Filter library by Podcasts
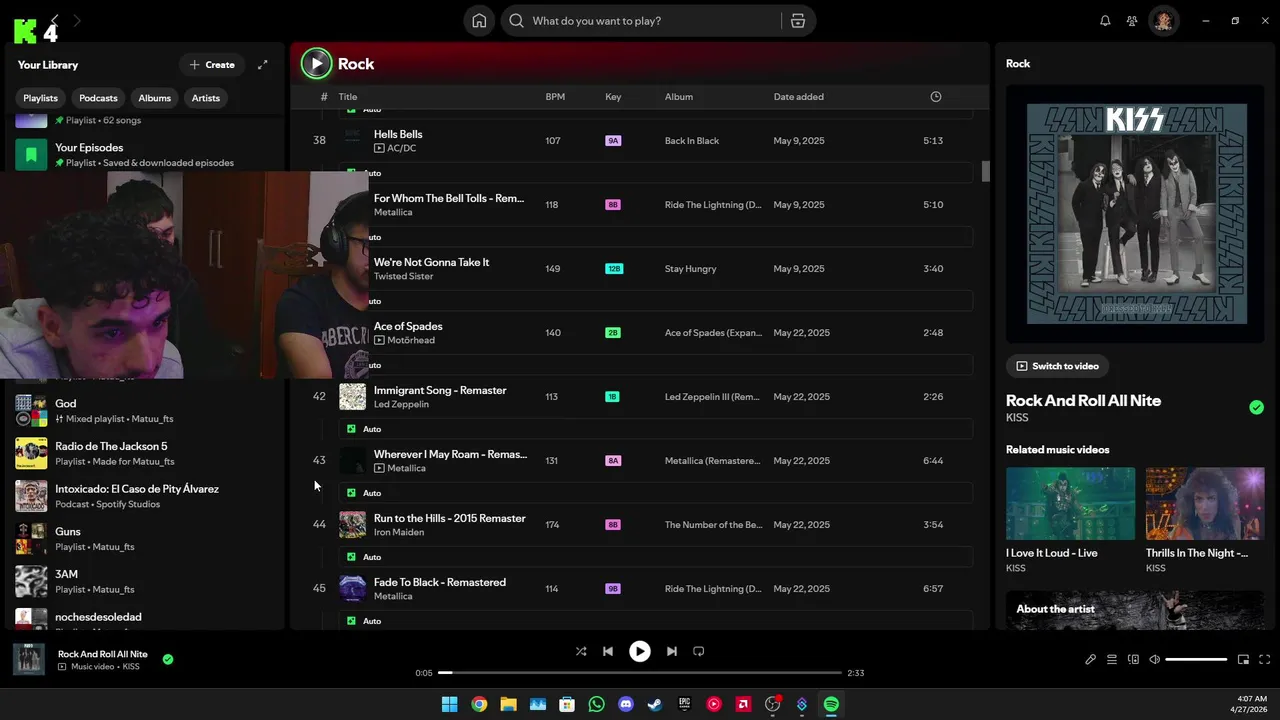 pos(98,98)
